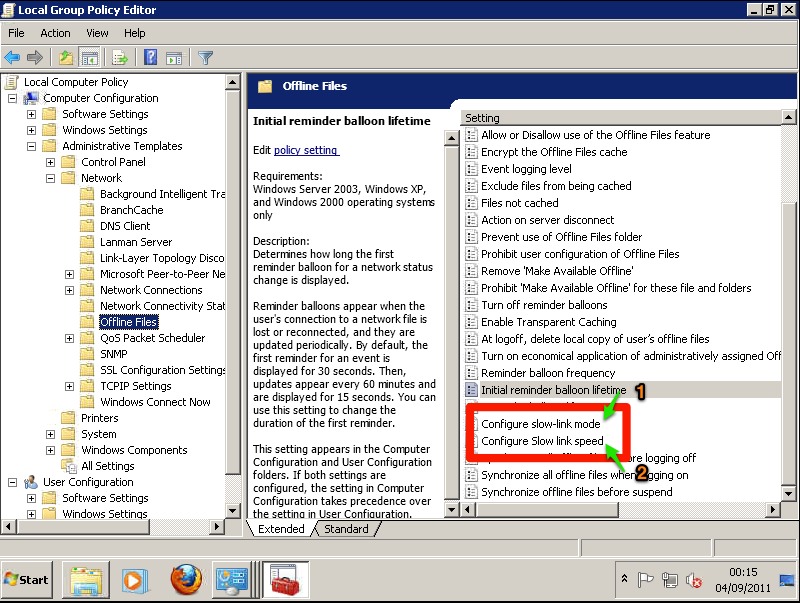Click policy icon beside Event logging level

(471, 169)
